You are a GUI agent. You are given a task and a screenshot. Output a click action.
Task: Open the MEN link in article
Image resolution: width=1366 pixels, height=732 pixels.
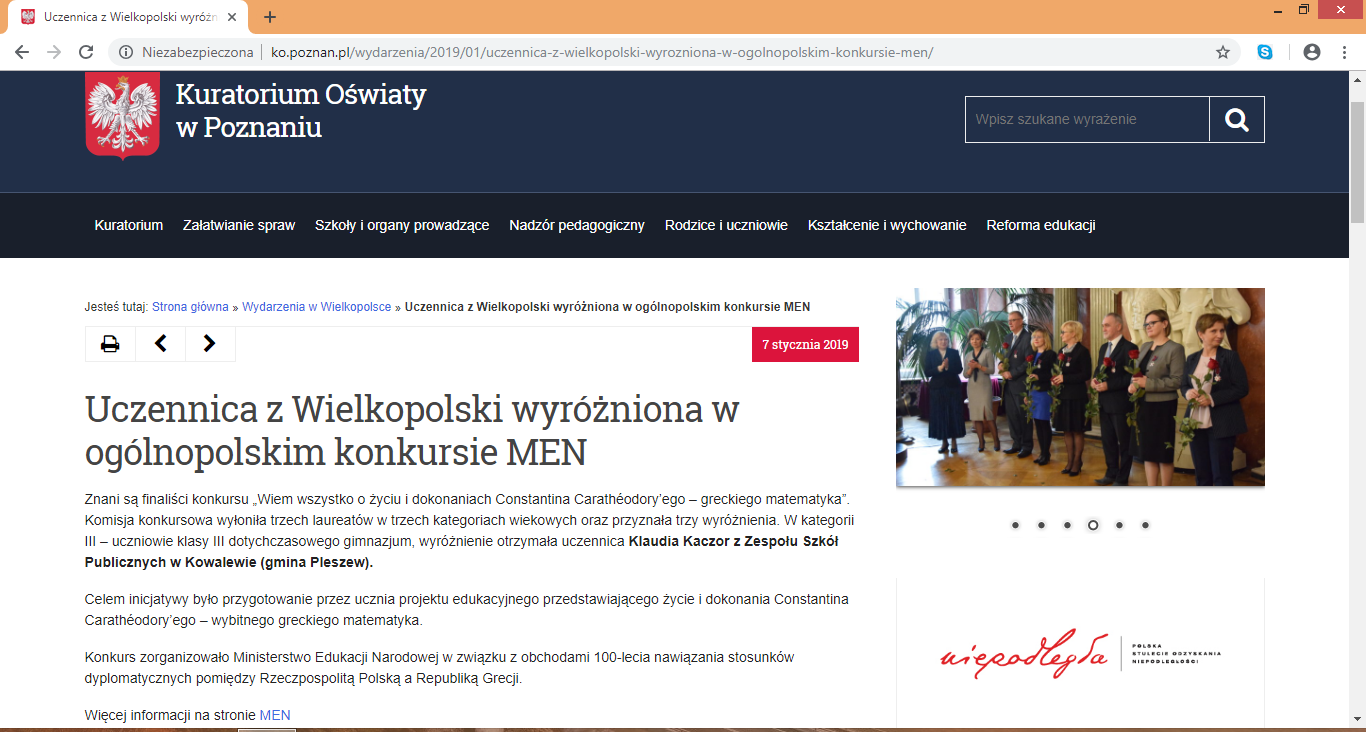point(275,715)
